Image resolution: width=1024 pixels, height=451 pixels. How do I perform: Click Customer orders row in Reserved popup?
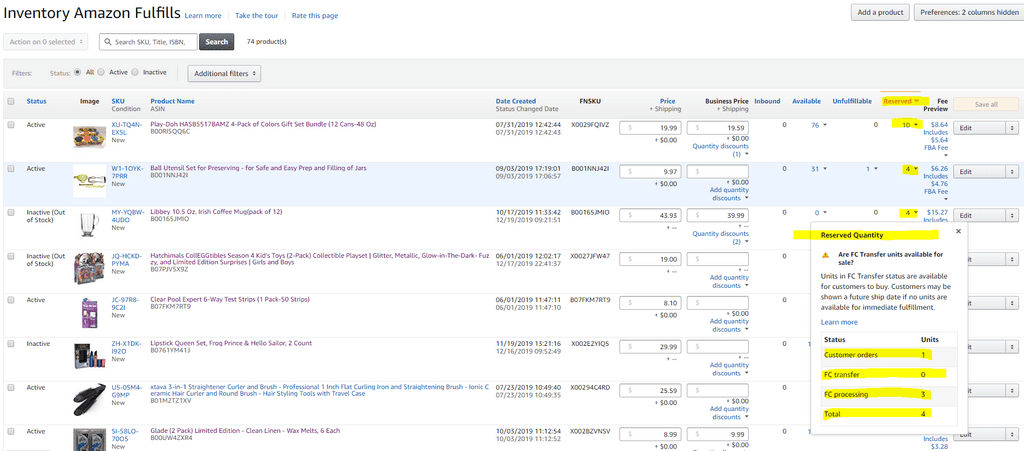[x=889, y=355]
